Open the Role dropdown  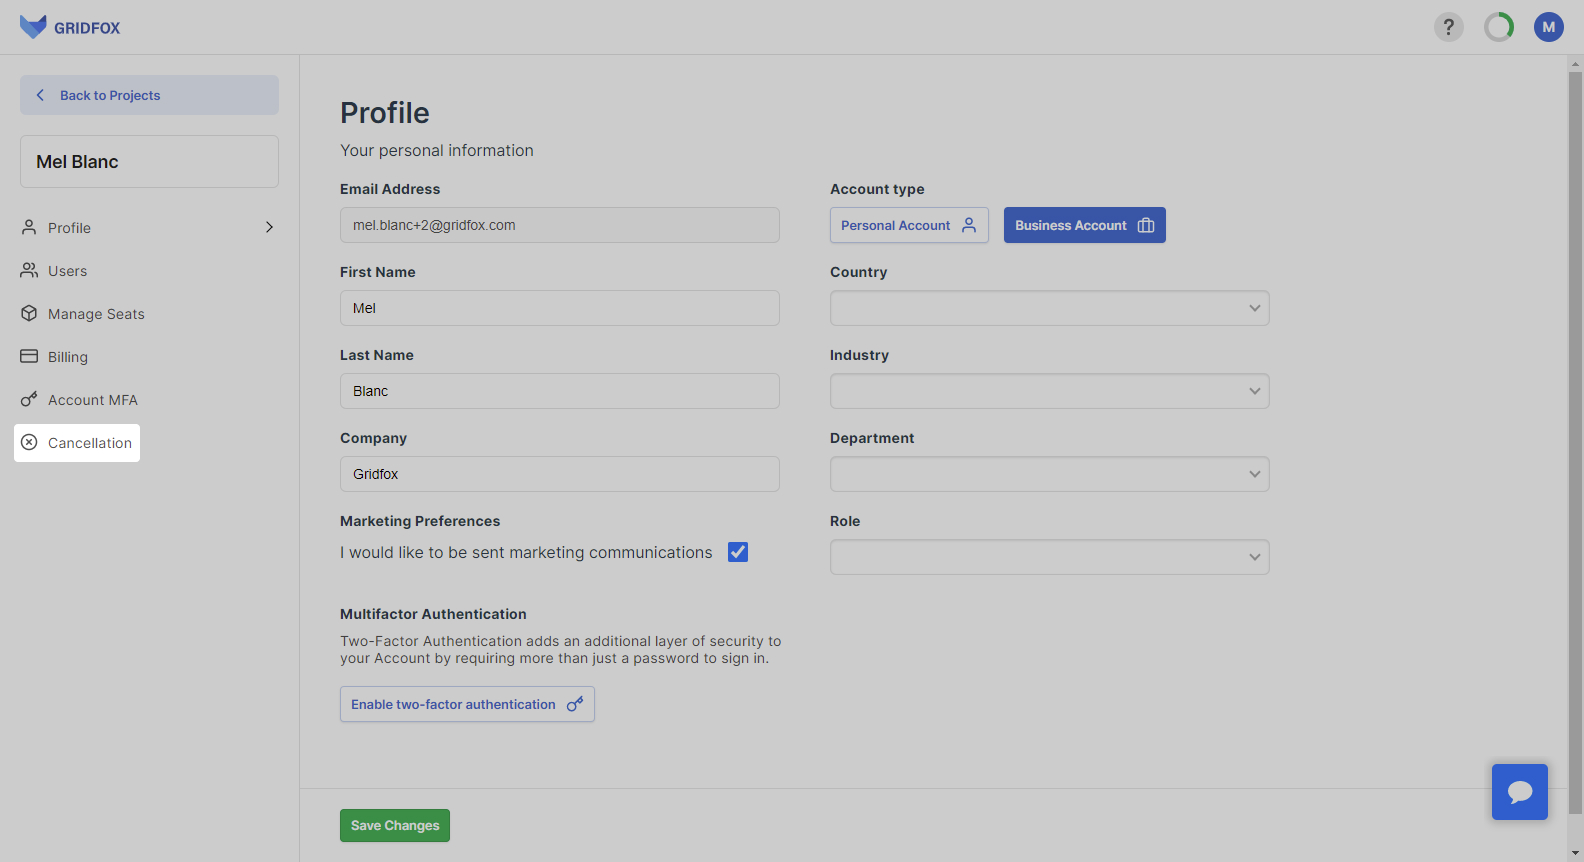click(1049, 557)
